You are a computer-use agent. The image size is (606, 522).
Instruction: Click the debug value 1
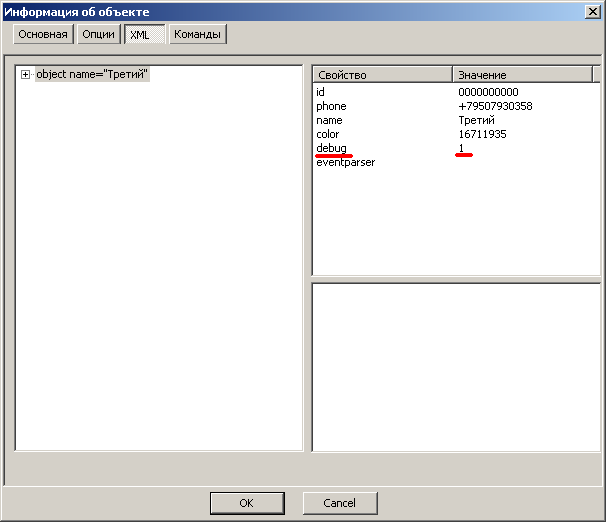point(461,148)
